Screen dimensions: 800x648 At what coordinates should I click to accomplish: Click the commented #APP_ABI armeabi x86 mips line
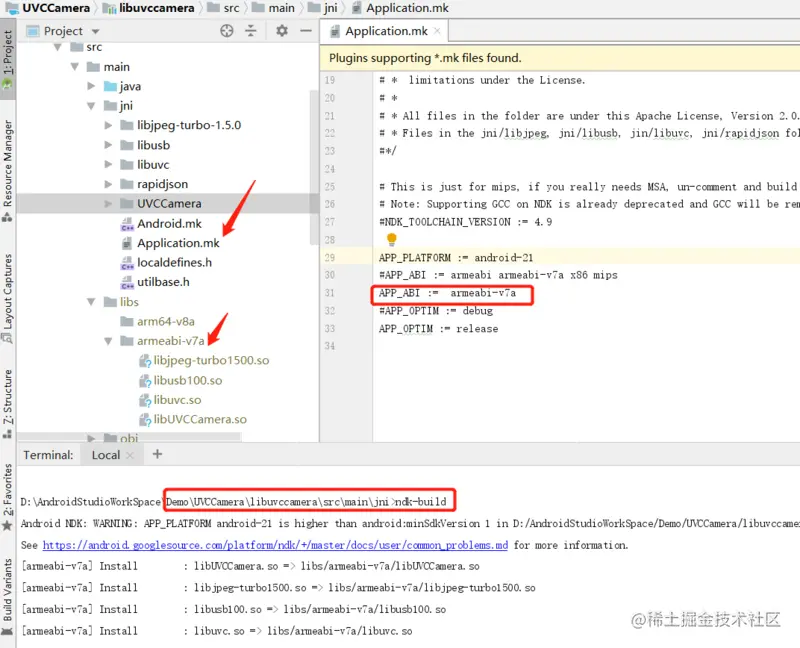(498, 275)
